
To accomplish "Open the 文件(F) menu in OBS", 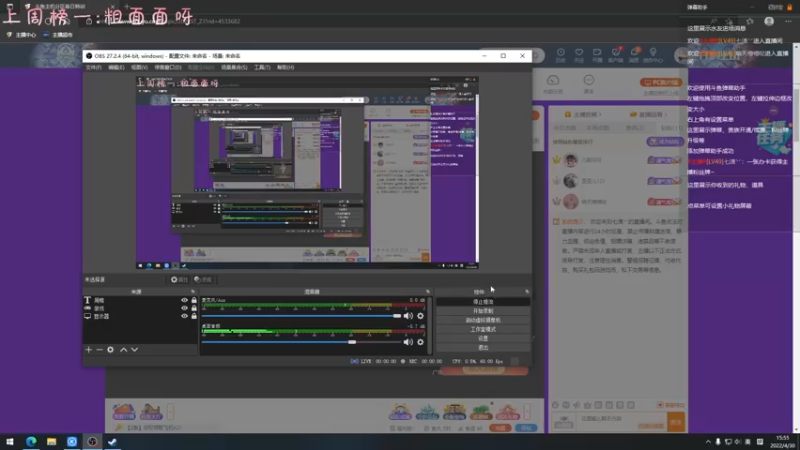I will [x=93, y=67].
